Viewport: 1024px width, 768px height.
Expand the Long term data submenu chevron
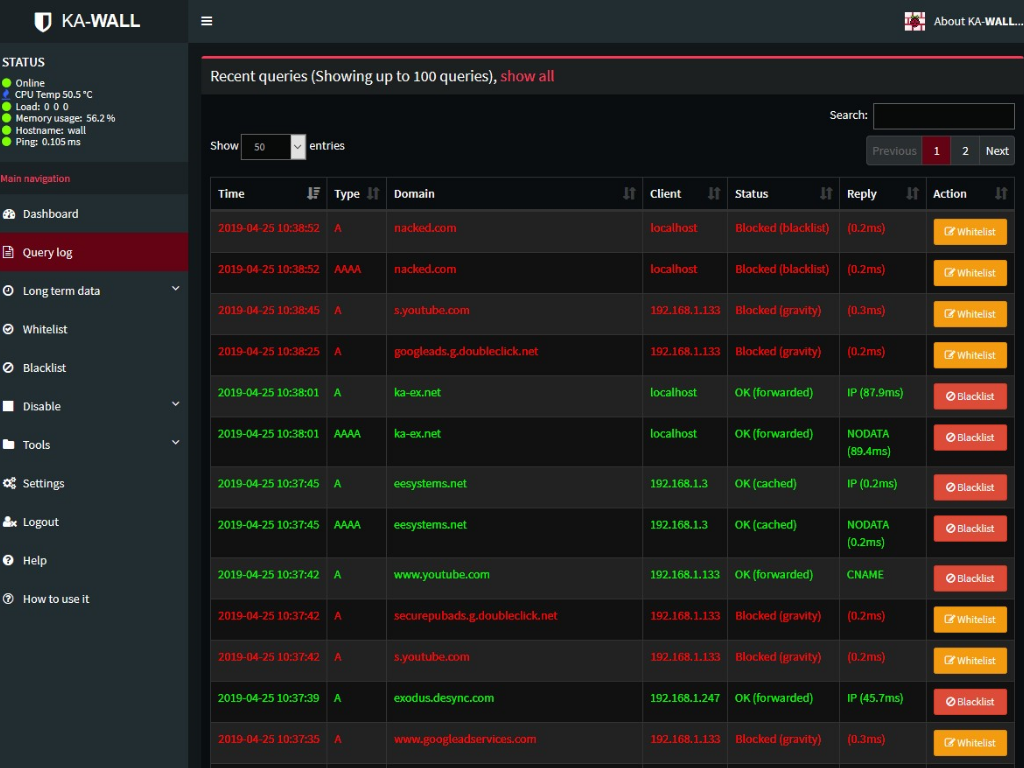(175, 289)
